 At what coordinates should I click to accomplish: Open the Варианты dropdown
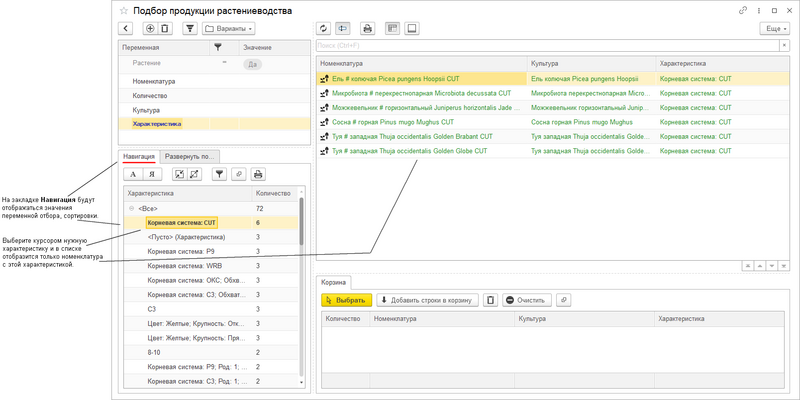[x=229, y=28]
